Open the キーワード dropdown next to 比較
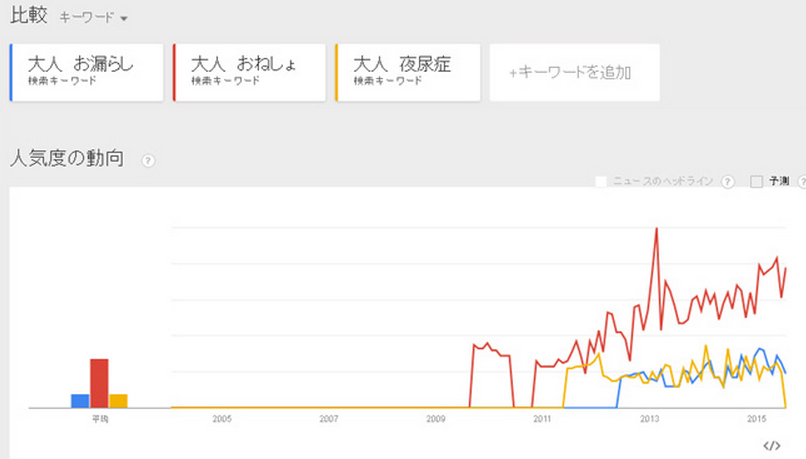The width and height of the screenshot is (806, 459). (x=94, y=17)
